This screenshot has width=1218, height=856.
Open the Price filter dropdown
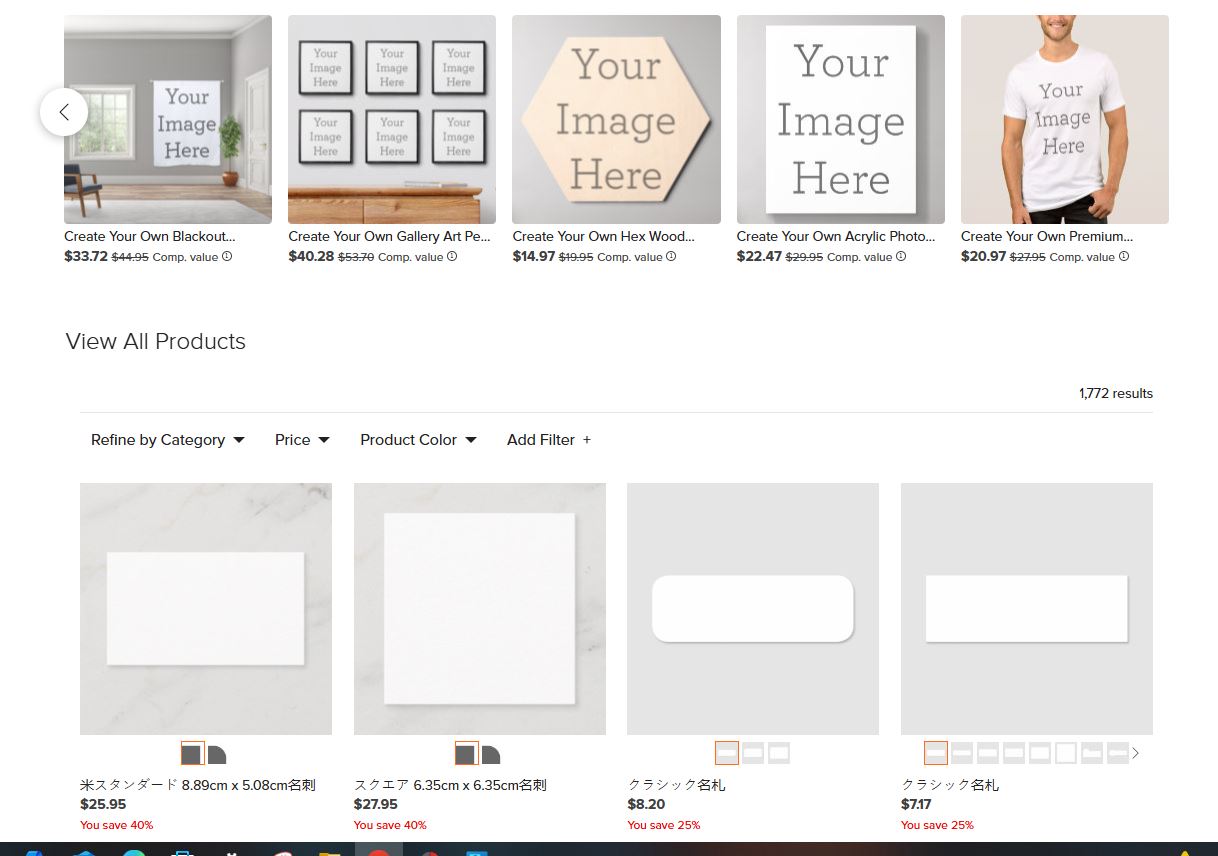tap(303, 440)
